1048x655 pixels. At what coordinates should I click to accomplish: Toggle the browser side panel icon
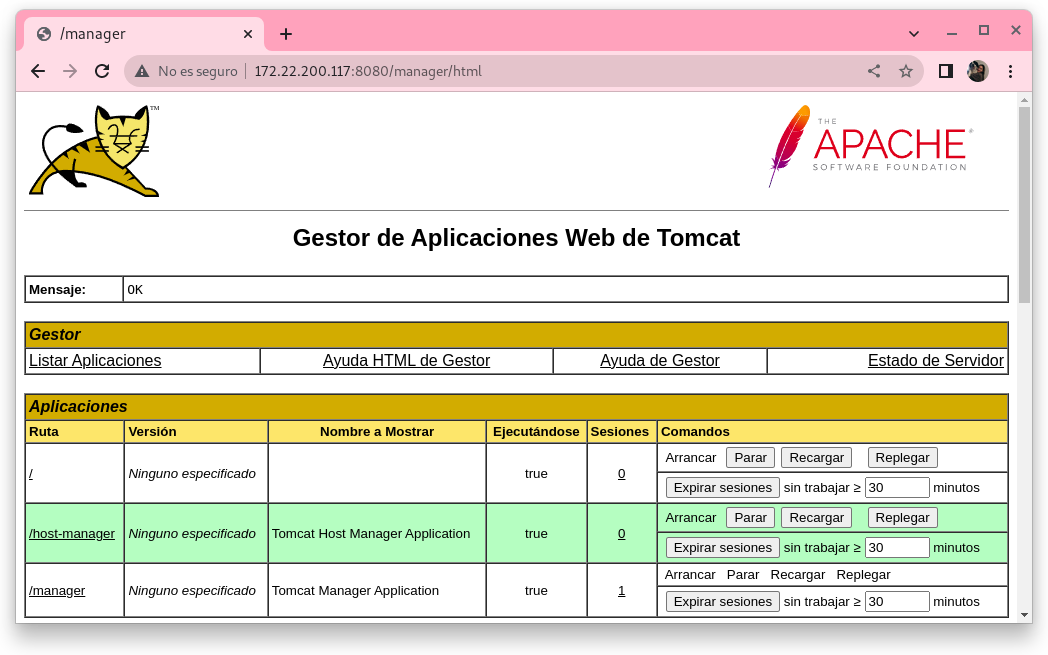pos(945,71)
